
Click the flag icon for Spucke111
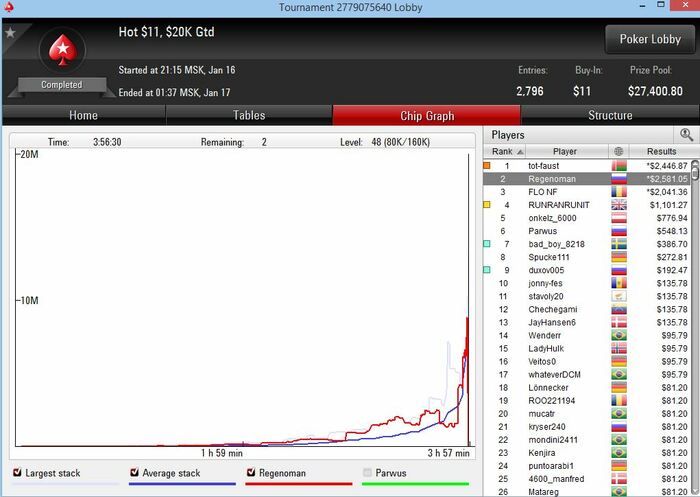619,257
